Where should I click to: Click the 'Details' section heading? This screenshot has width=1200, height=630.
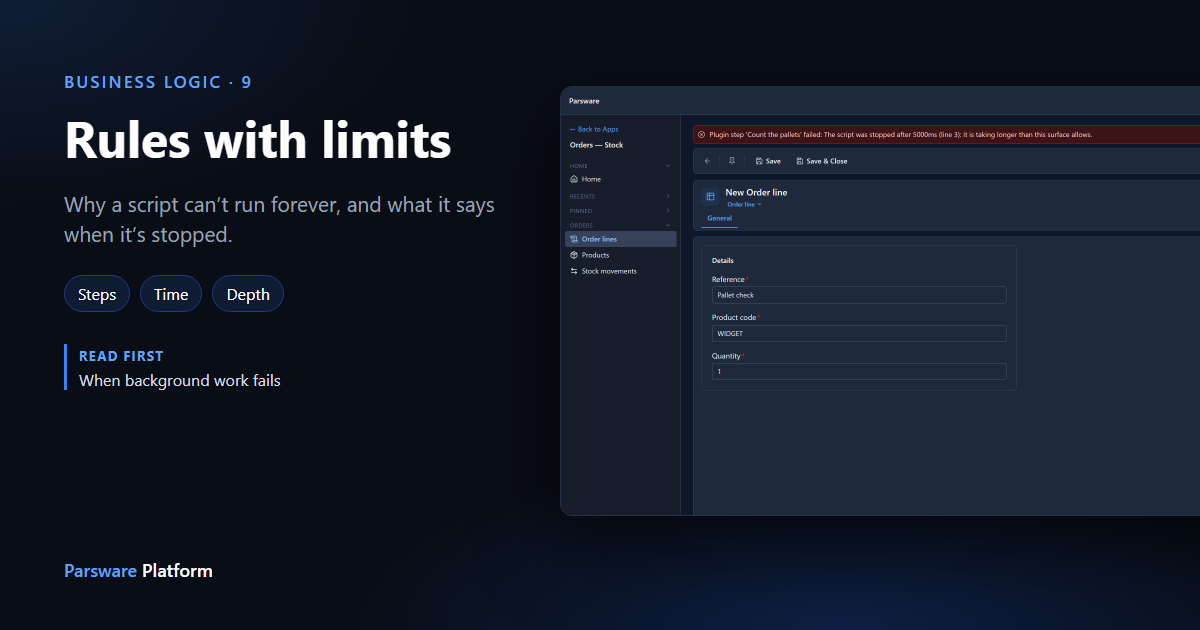[722, 261]
